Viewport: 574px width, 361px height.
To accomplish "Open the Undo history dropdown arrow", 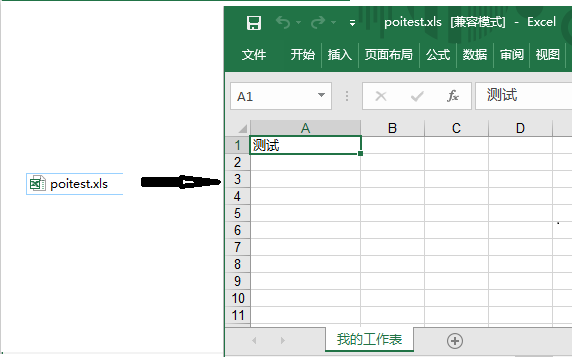I will (x=298, y=23).
